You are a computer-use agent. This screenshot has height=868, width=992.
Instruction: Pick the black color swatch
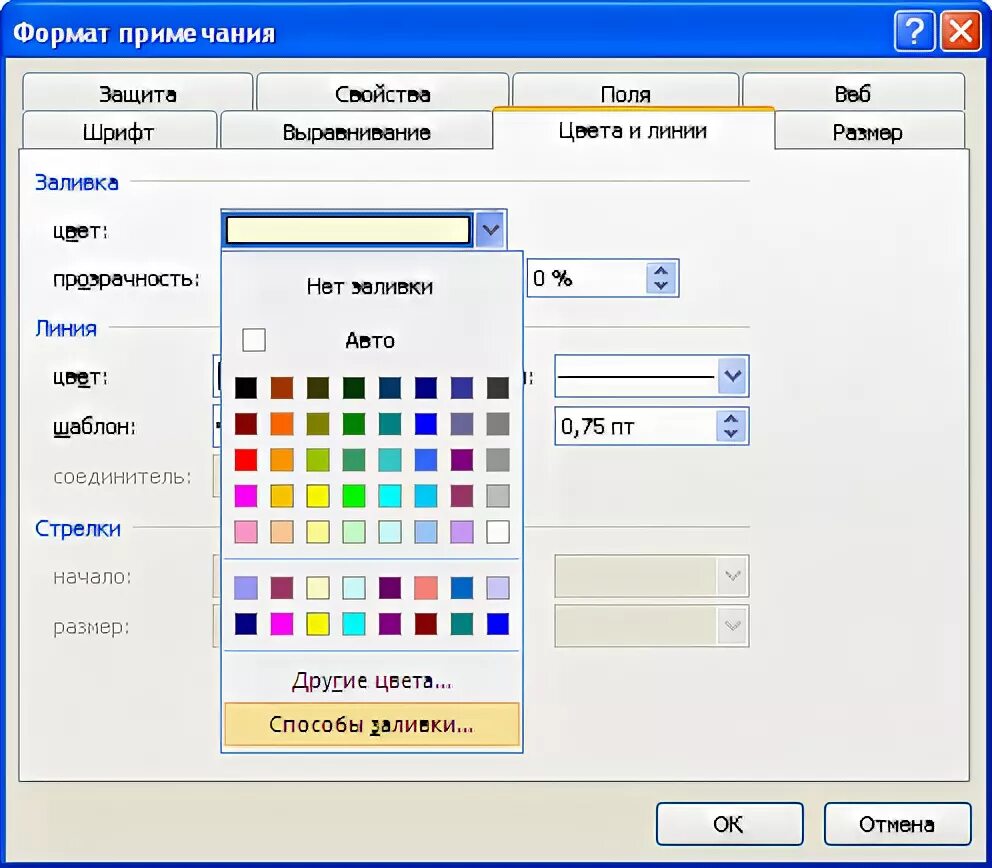[x=246, y=387]
